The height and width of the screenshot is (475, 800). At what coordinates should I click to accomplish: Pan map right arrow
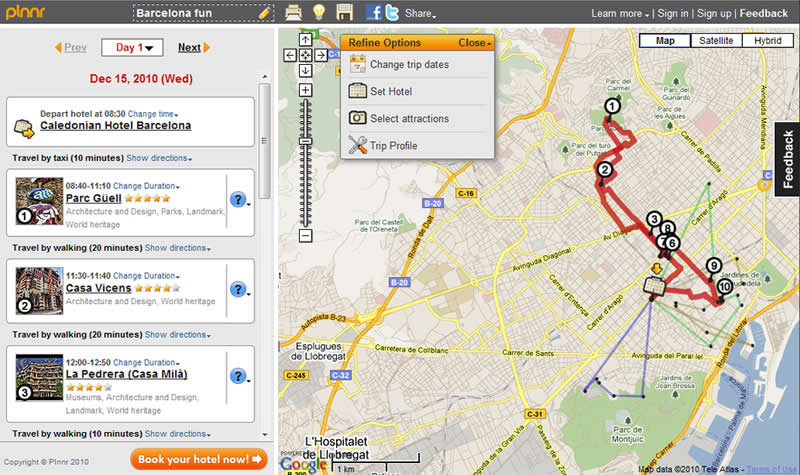(x=320, y=55)
